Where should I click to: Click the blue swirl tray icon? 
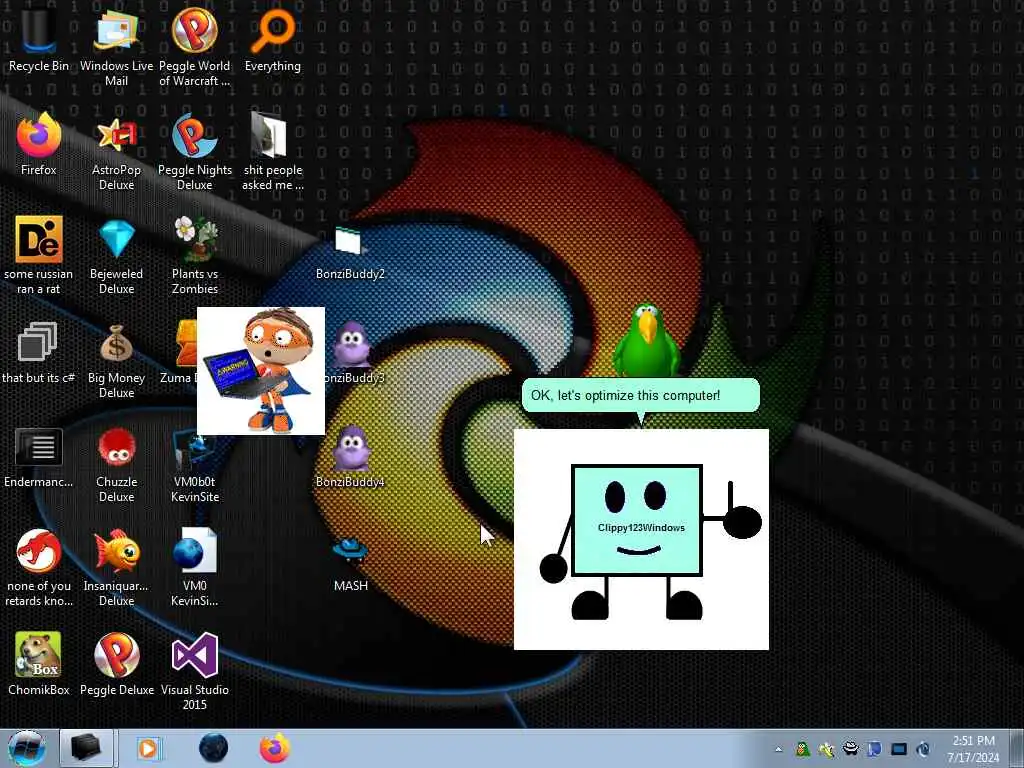pos(923,749)
